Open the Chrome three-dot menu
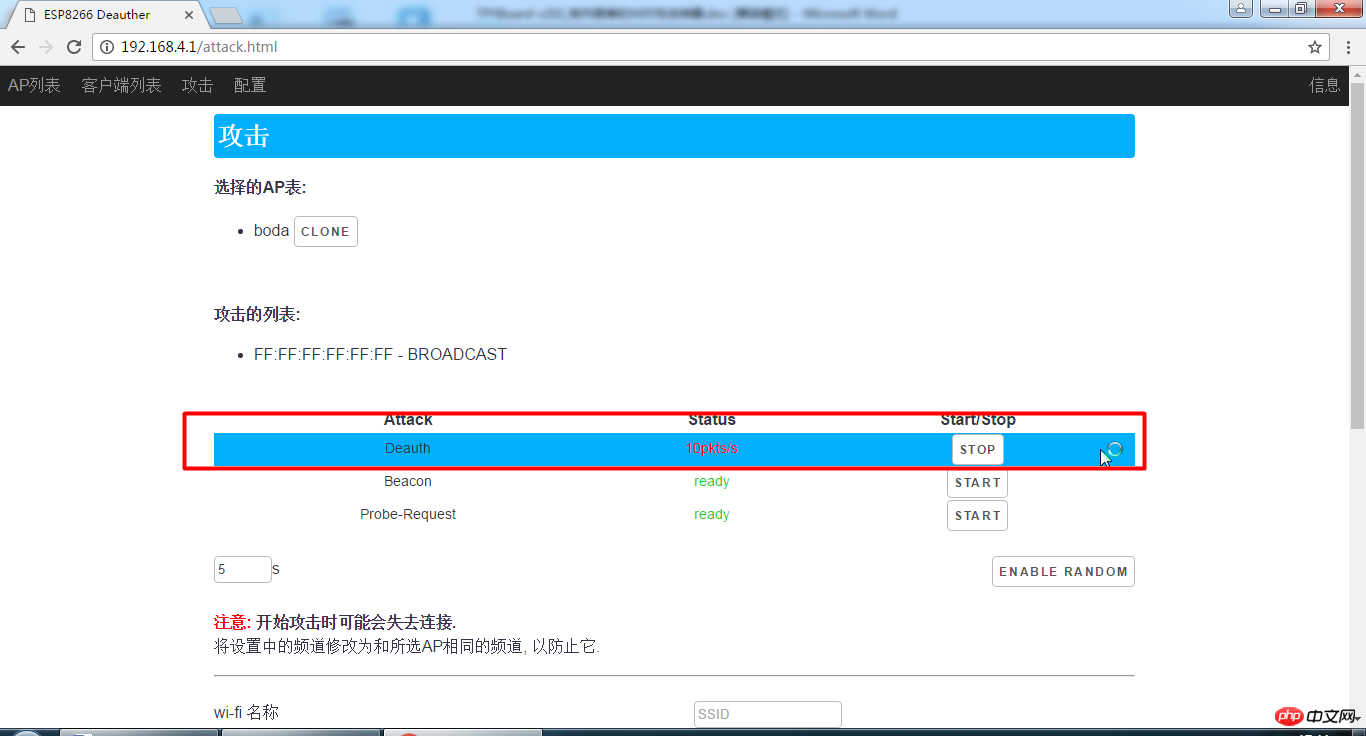This screenshot has height=736, width=1366. point(1347,47)
